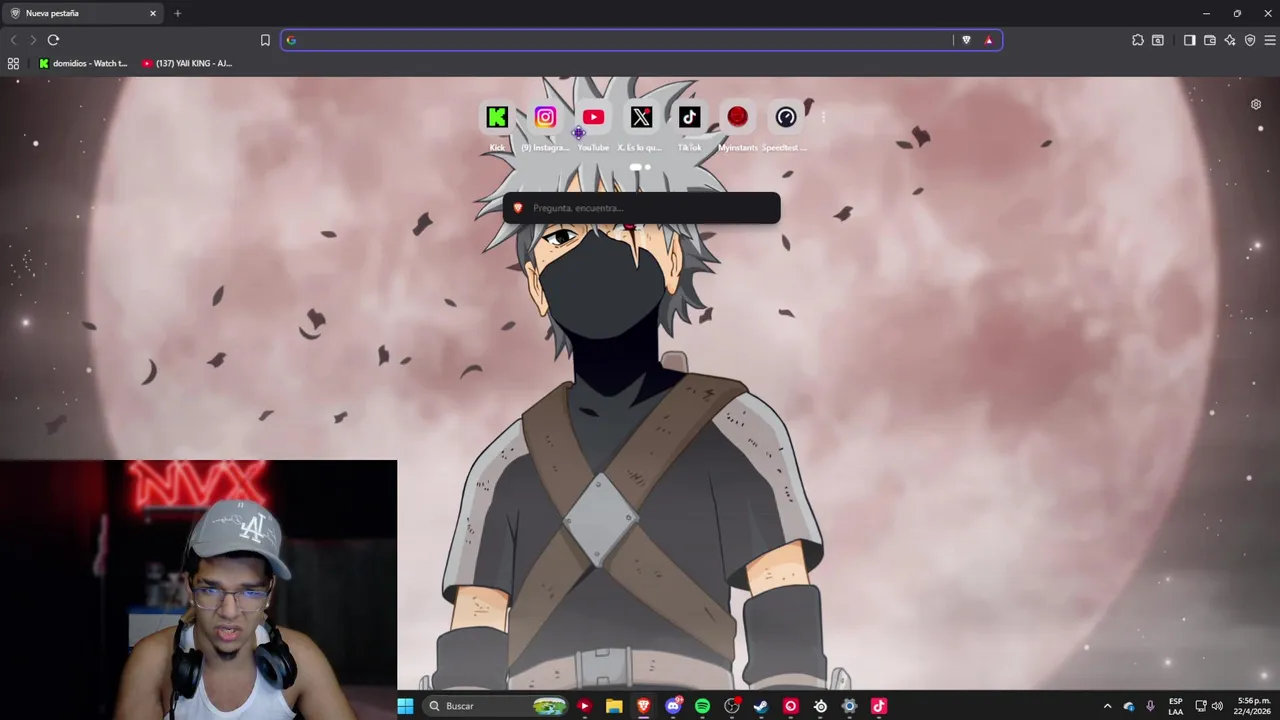Viewport: 1280px width, 720px height.
Task: Bookmark this page with bookmark icon
Action: (x=265, y=40)
